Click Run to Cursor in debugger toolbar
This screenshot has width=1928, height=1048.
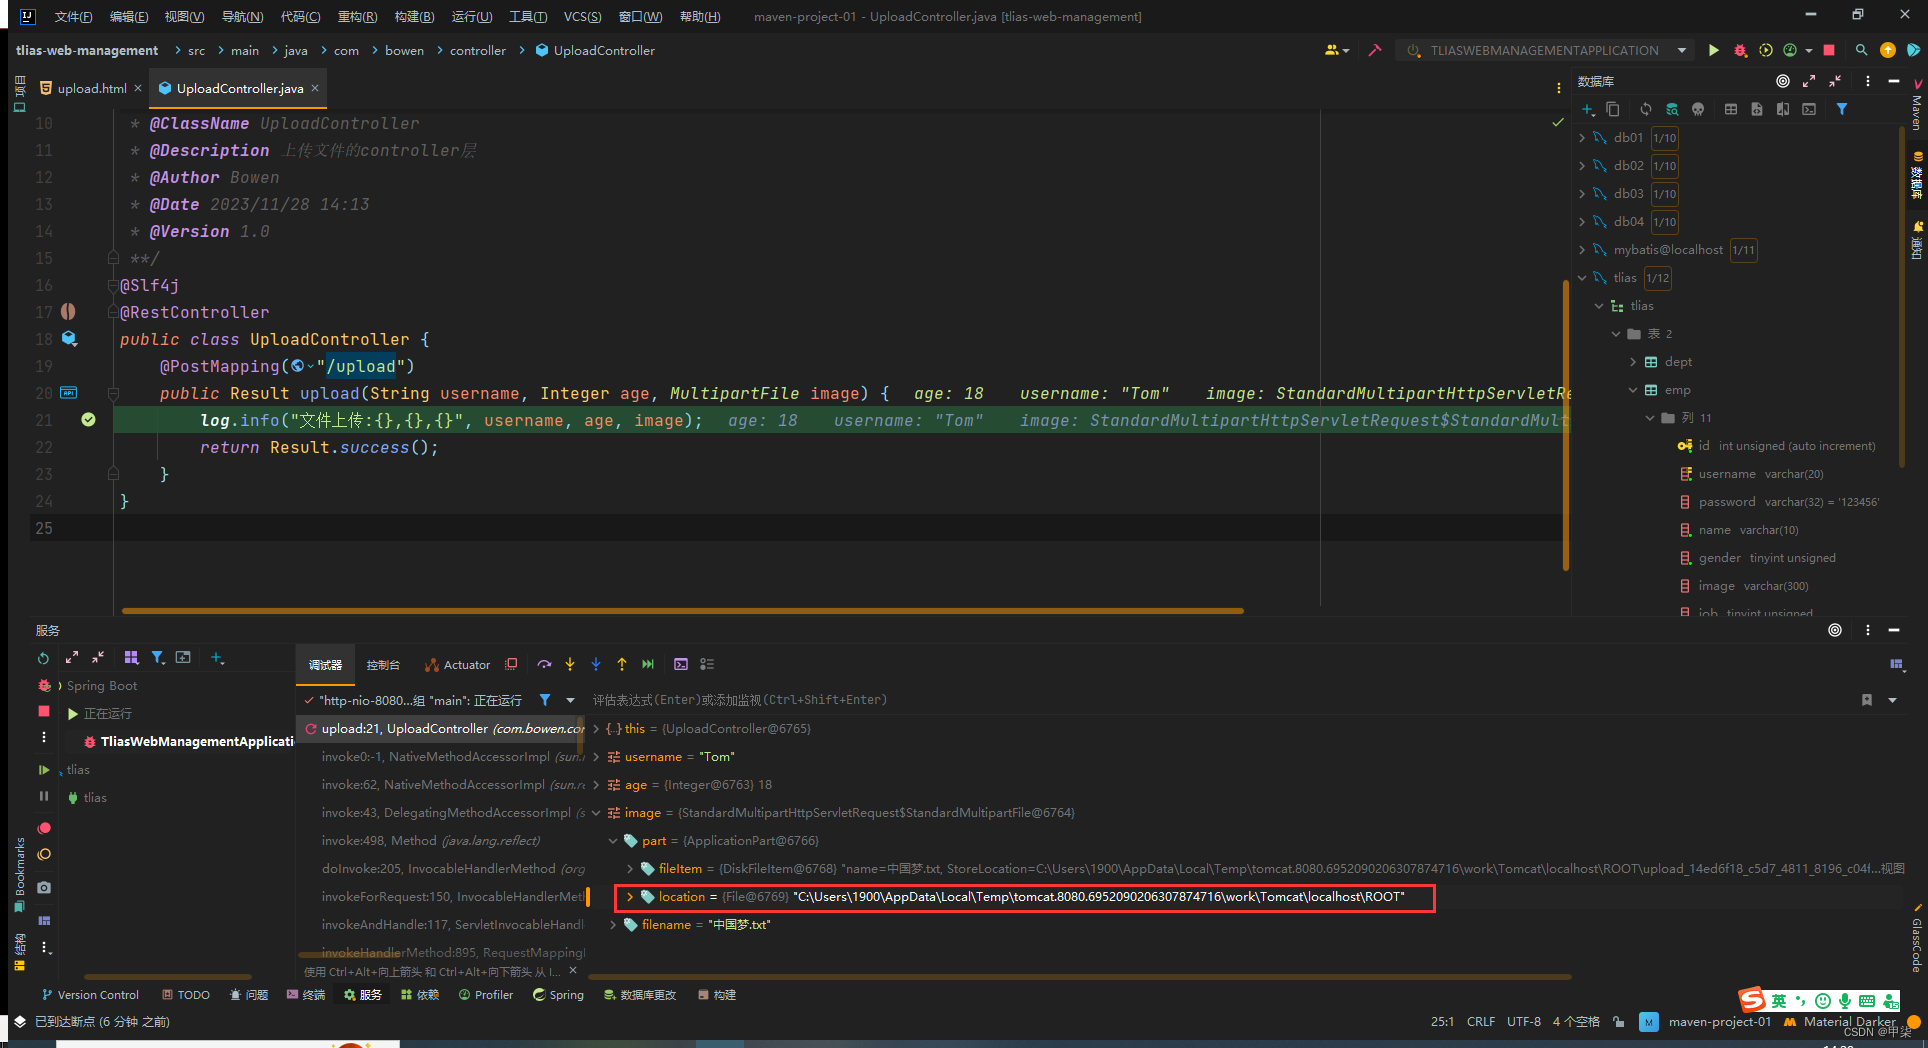pyautogui.click(x=648, y=664)
